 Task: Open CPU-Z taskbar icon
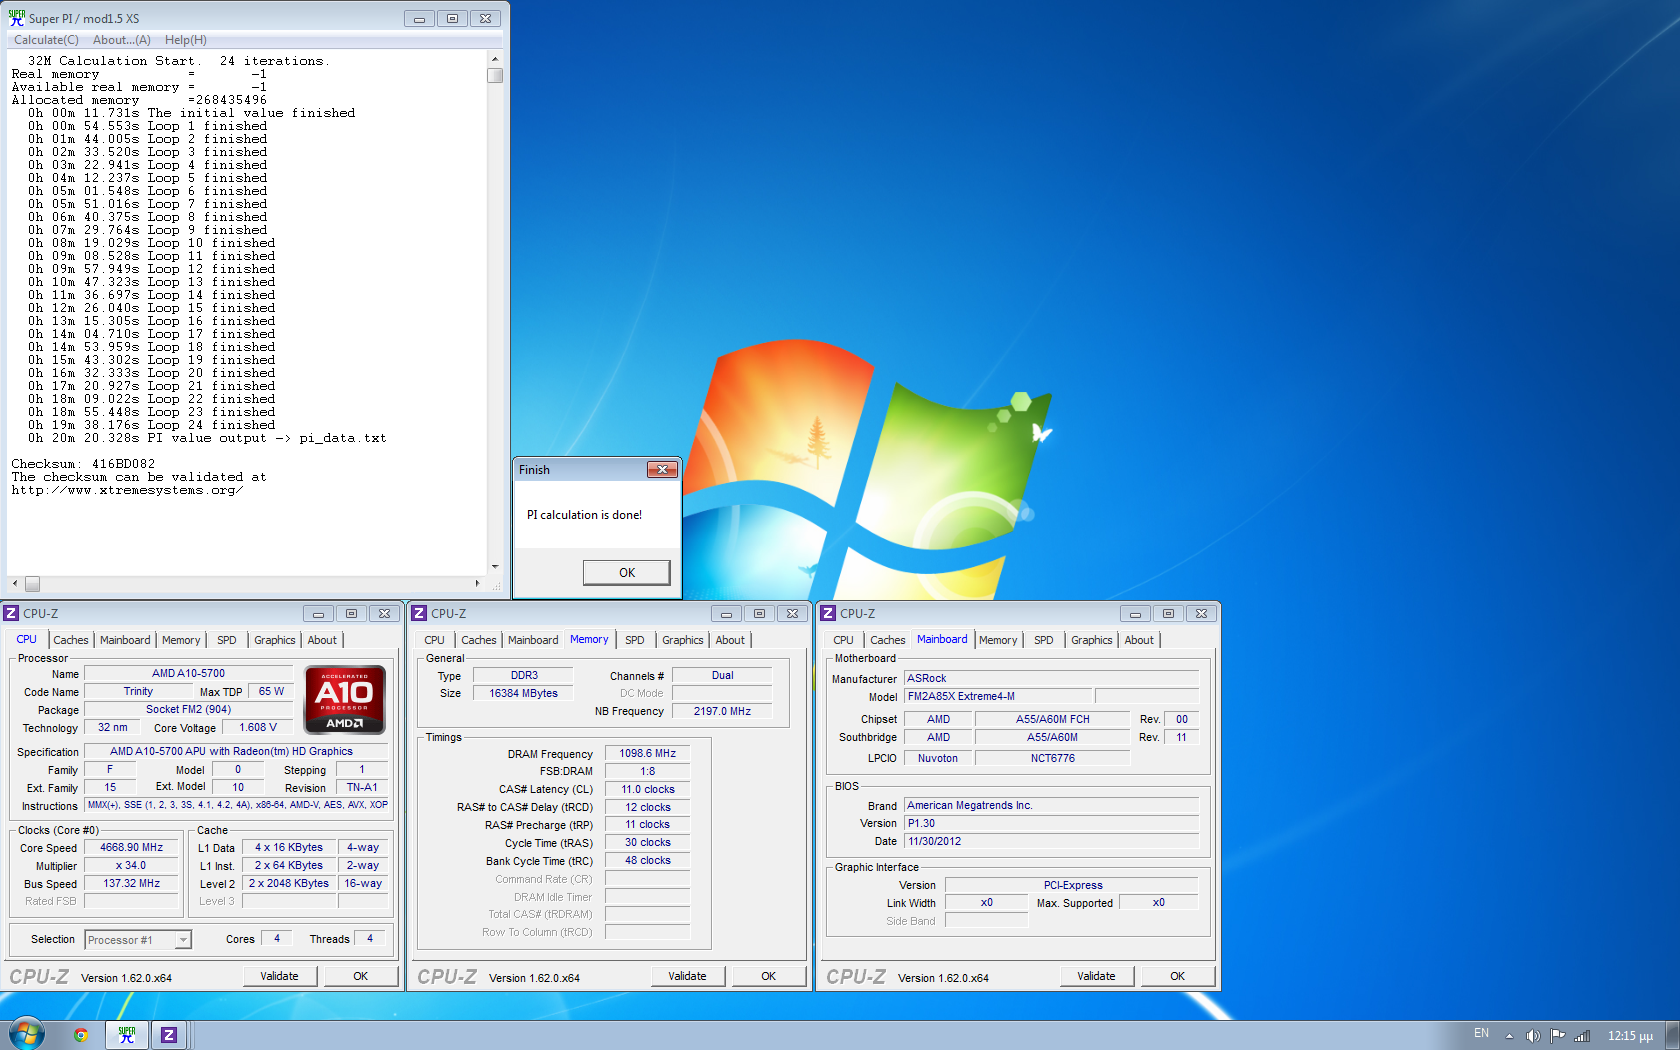(169, 1035)
